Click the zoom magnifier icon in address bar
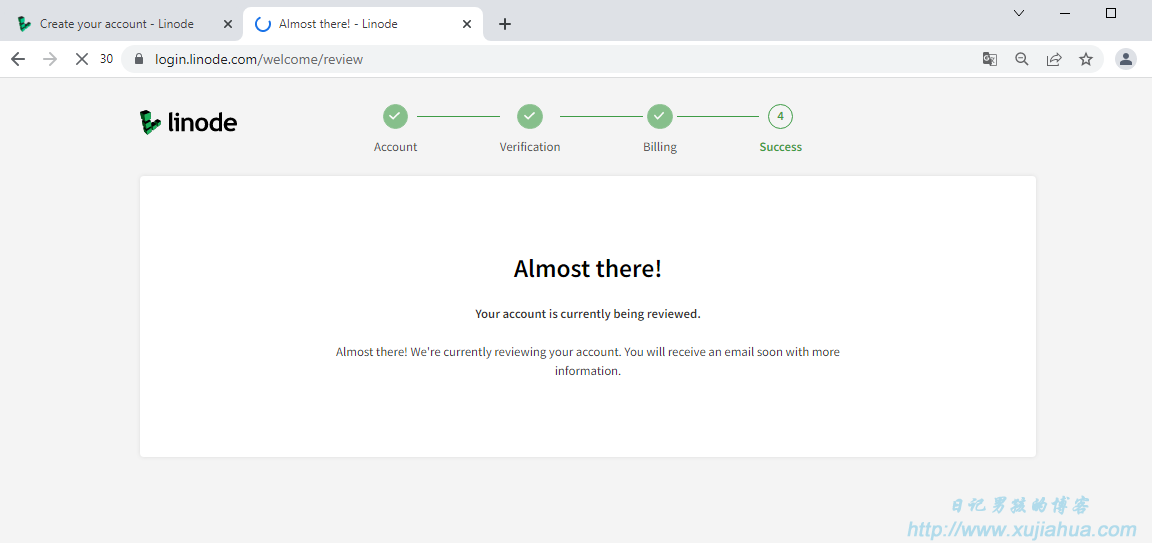 click(1022, 60)
